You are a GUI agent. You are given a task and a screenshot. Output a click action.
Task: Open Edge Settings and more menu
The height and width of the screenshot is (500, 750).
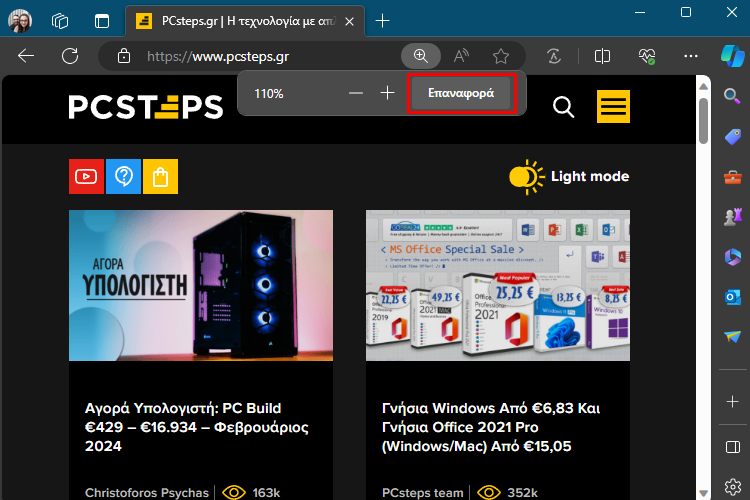[x=691, y=56]
